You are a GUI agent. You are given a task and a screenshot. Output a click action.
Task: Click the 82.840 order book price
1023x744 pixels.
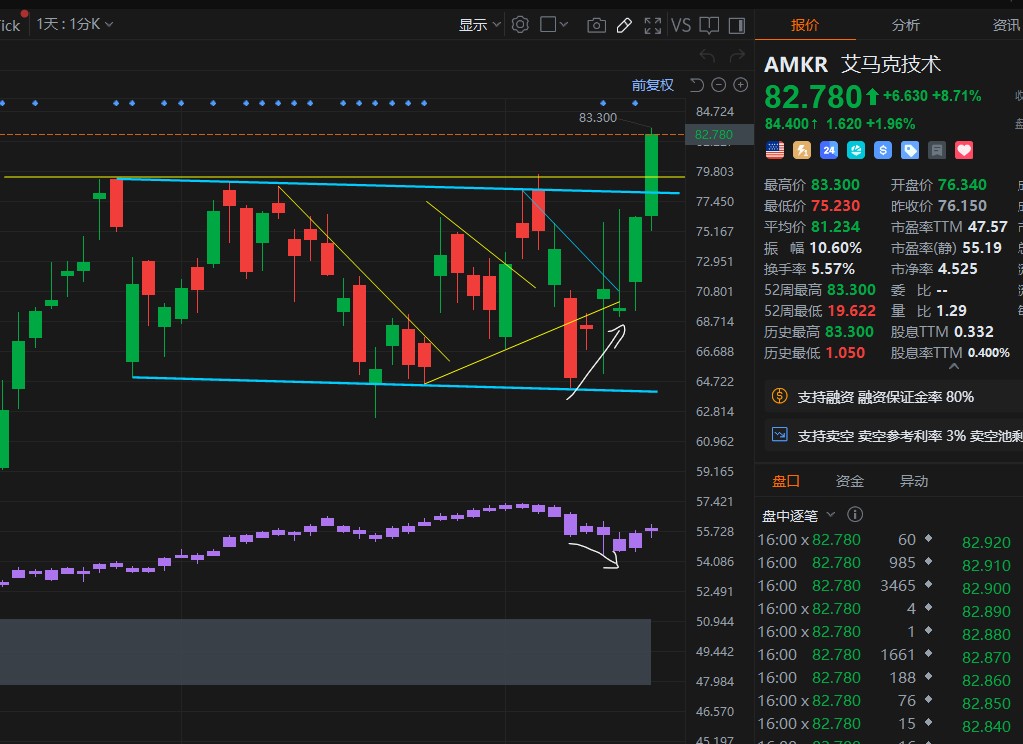986,726
